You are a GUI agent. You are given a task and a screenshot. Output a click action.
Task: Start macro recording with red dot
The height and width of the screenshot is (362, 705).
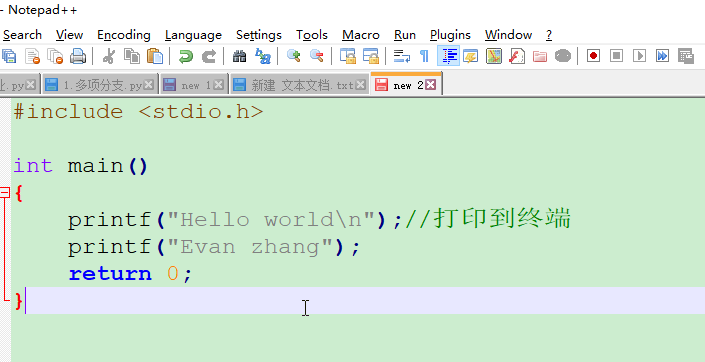pyautogui.click(x=593, y=56)
